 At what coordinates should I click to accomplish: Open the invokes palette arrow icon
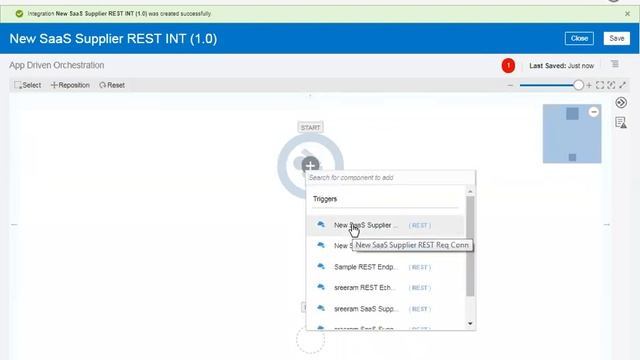coord(621,102)
